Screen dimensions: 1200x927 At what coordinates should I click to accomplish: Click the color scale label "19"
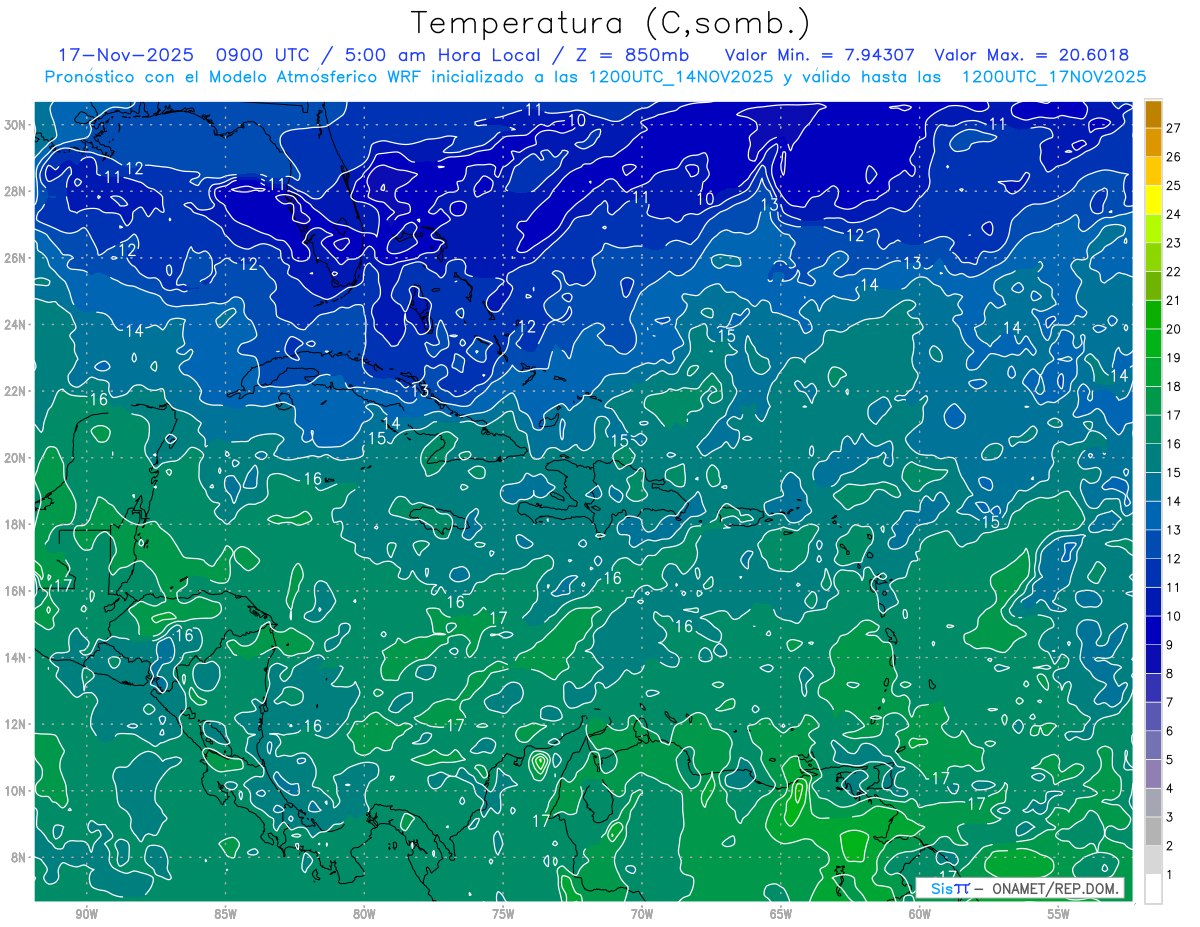pos(1174,357)
